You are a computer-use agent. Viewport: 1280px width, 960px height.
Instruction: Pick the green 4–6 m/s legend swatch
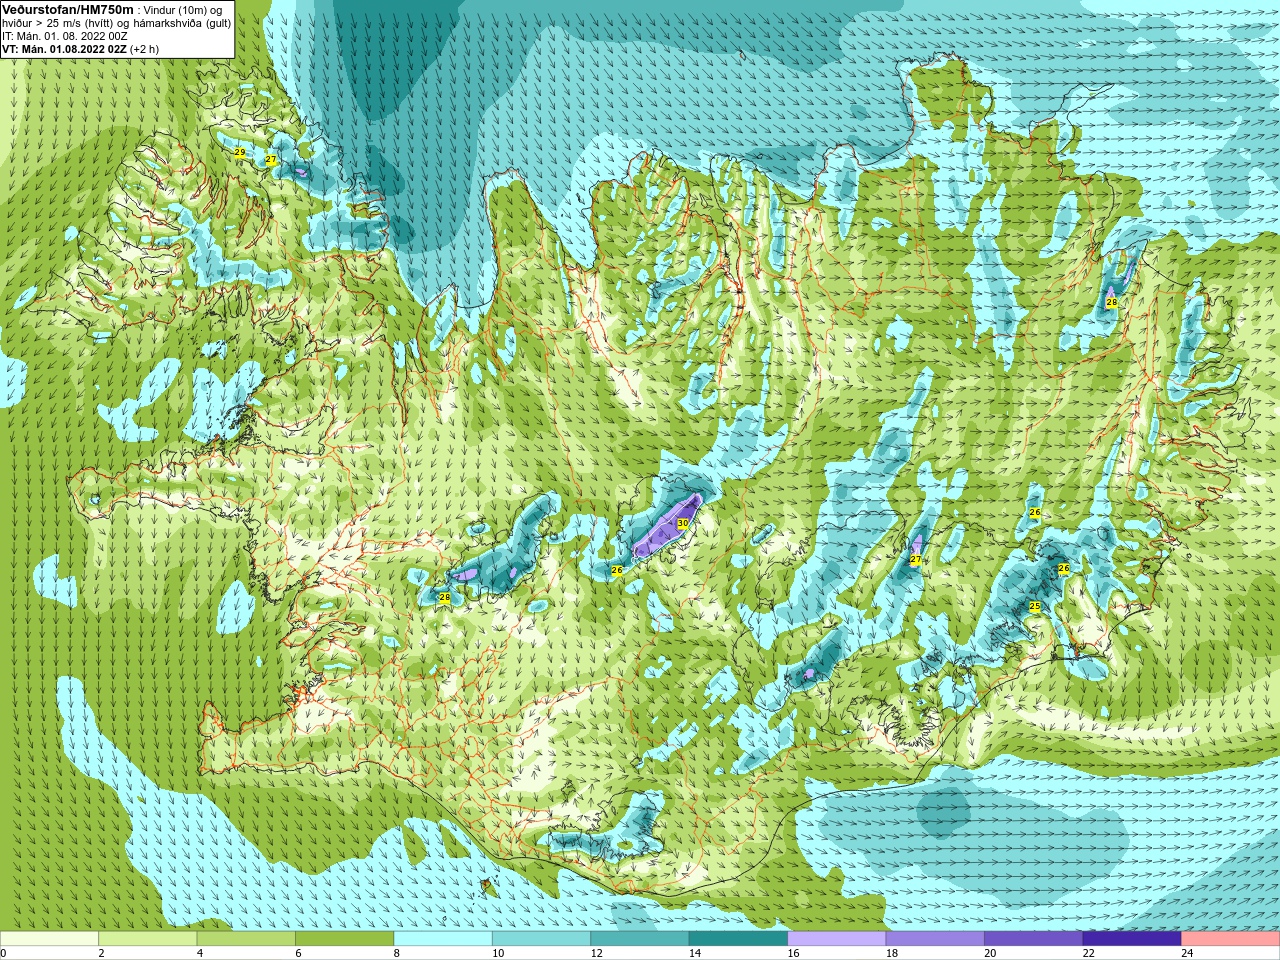(x=246, y=939)
